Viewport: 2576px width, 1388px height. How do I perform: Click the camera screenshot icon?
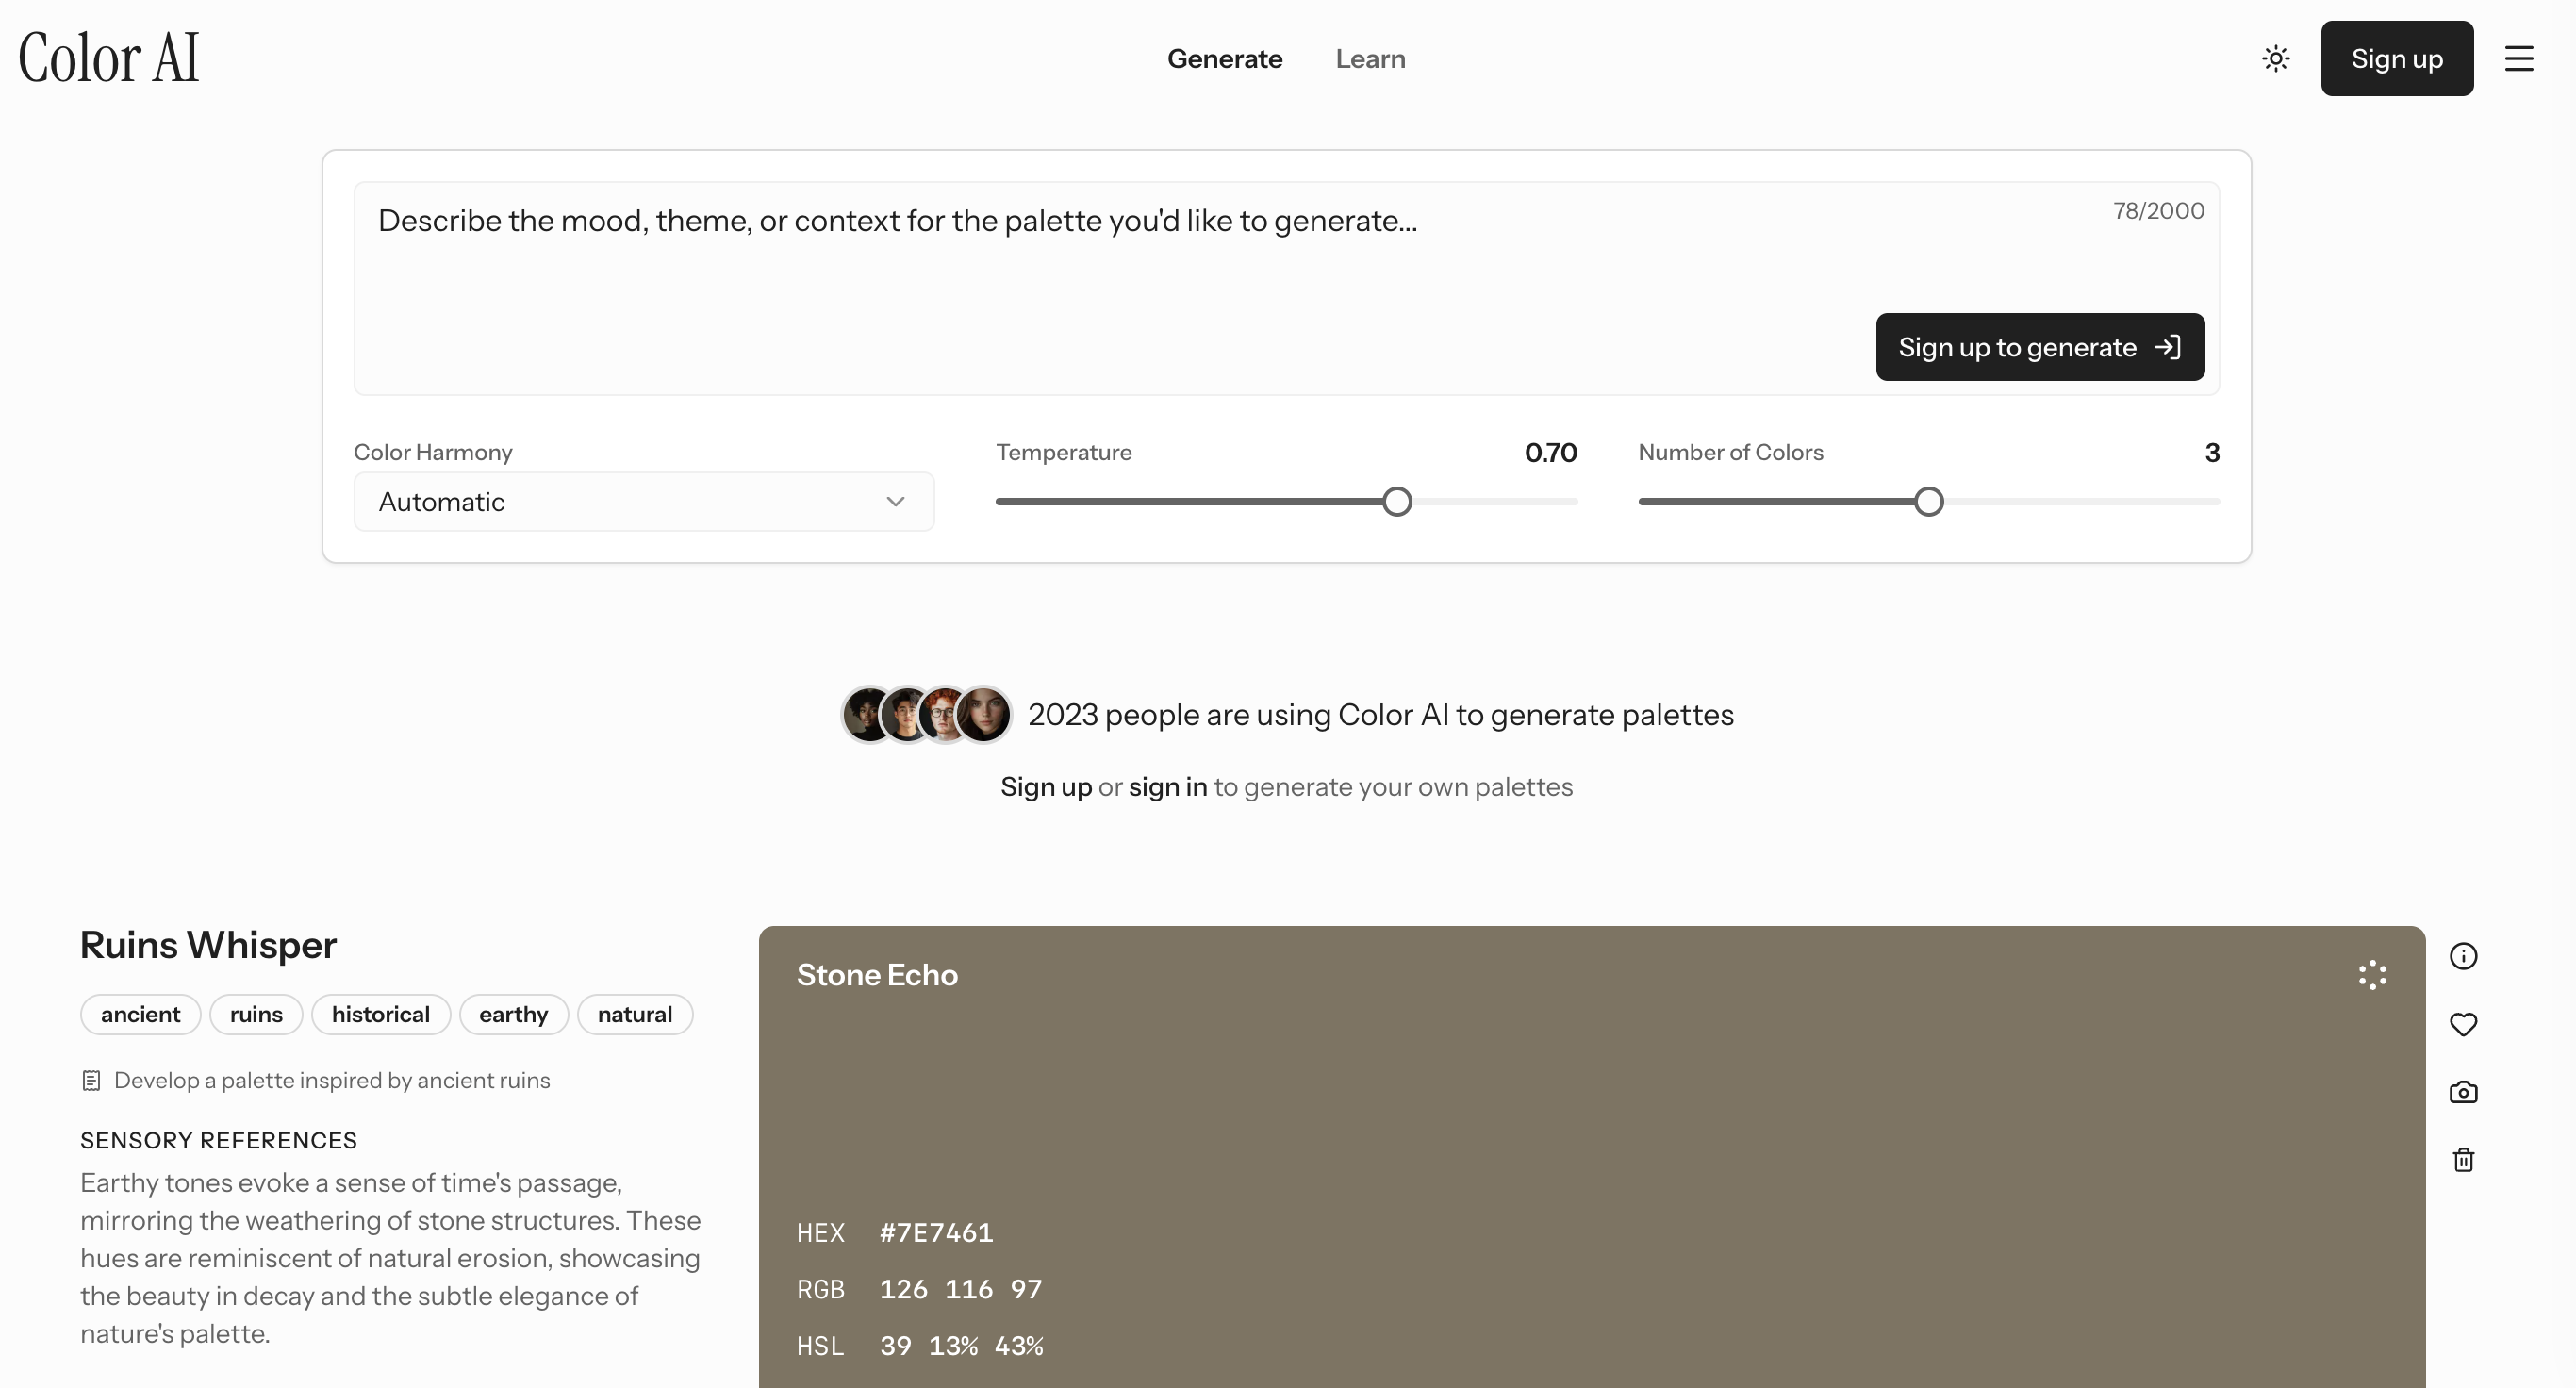[x=2462, y=1092]
